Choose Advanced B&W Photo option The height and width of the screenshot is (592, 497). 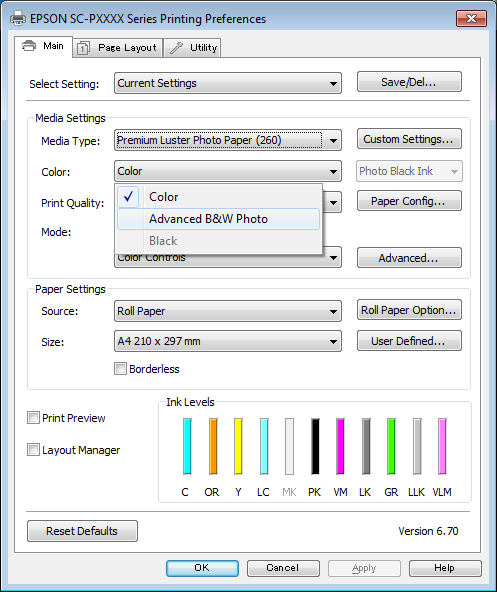pyautogui.click(x=218, y=219)
